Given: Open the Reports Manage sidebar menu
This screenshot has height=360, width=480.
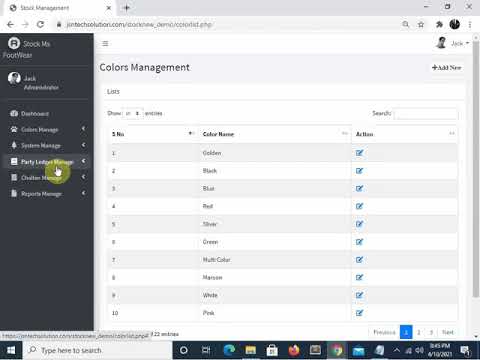Looking at the screenshot, I should coord(47,194).
